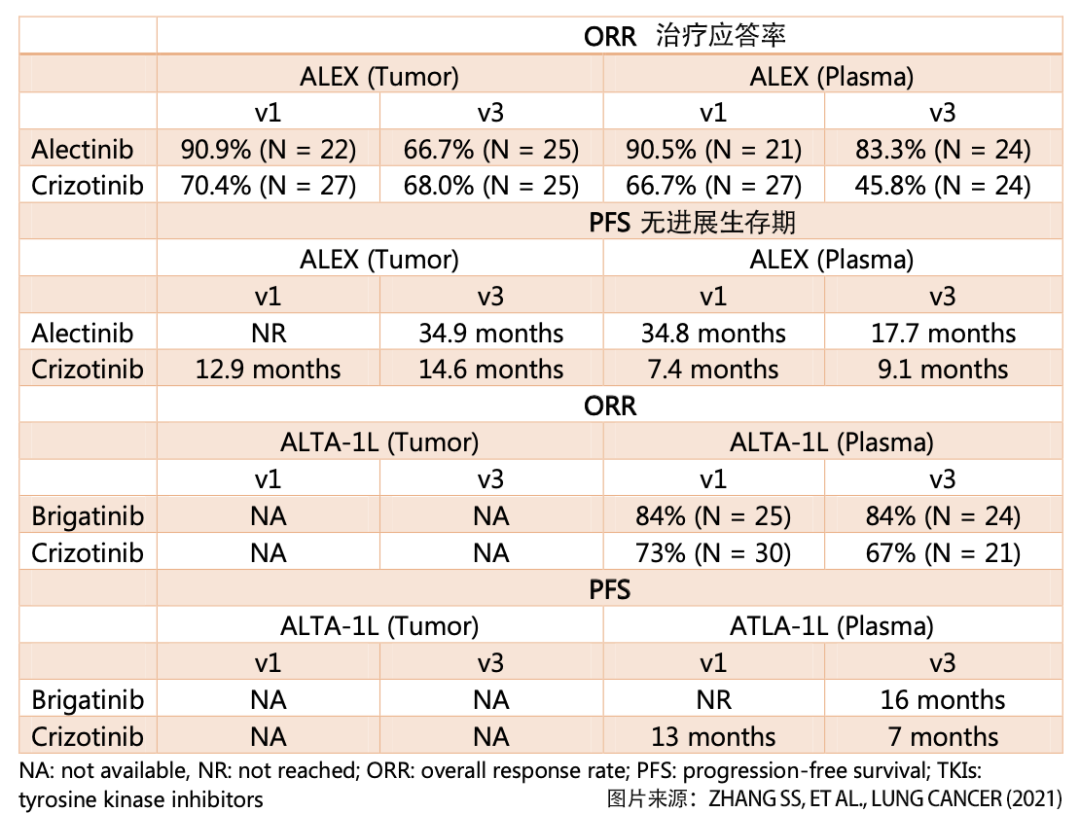Click the ATLA-1L (Plasma) header cell

click(832, 627)
